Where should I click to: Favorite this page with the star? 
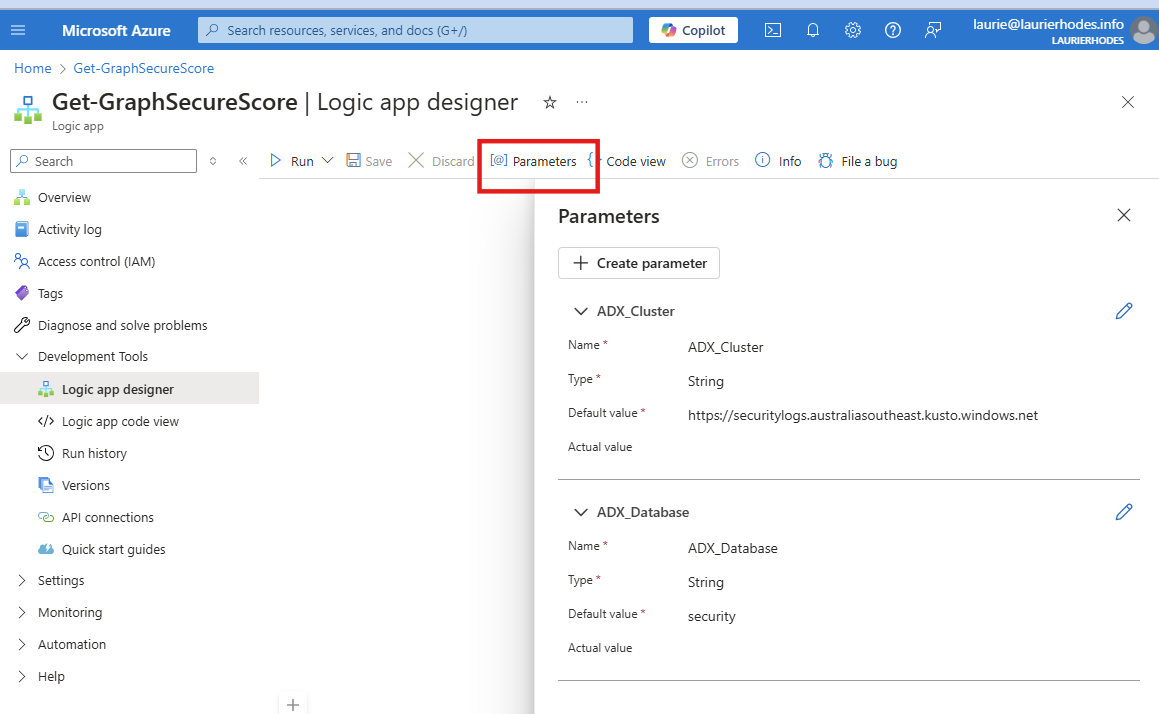[549, 103]
